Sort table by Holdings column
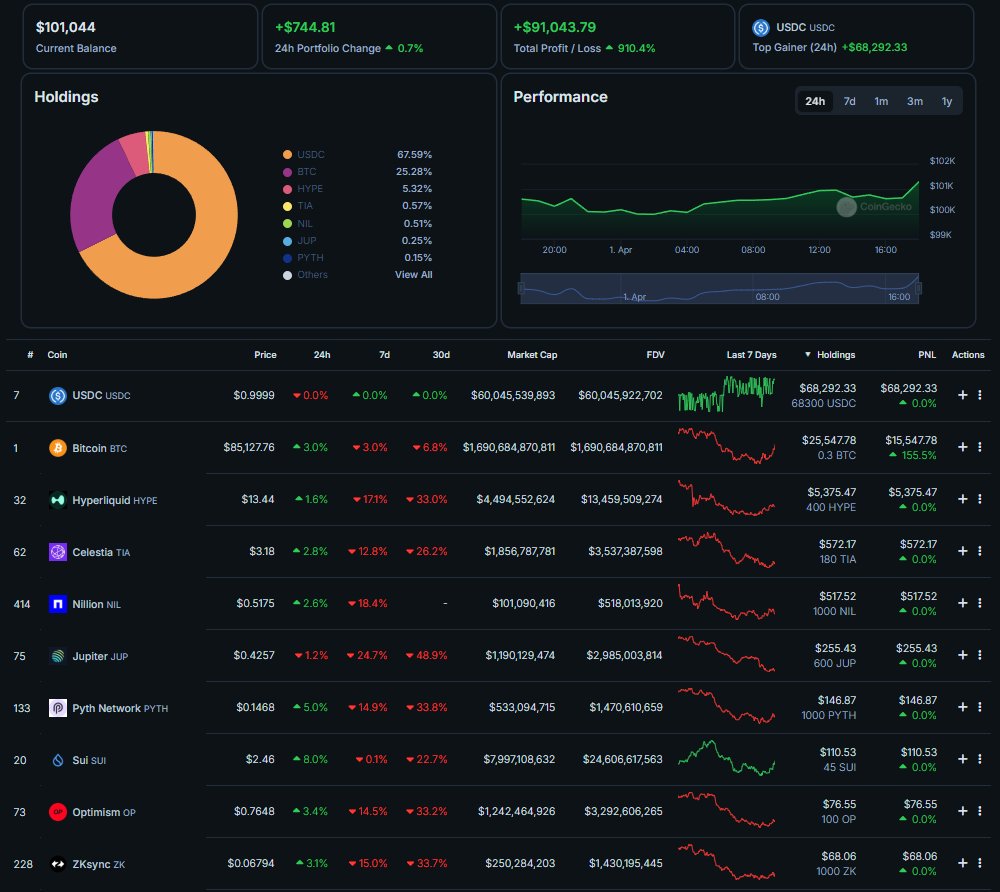 (x=830, y=355)
